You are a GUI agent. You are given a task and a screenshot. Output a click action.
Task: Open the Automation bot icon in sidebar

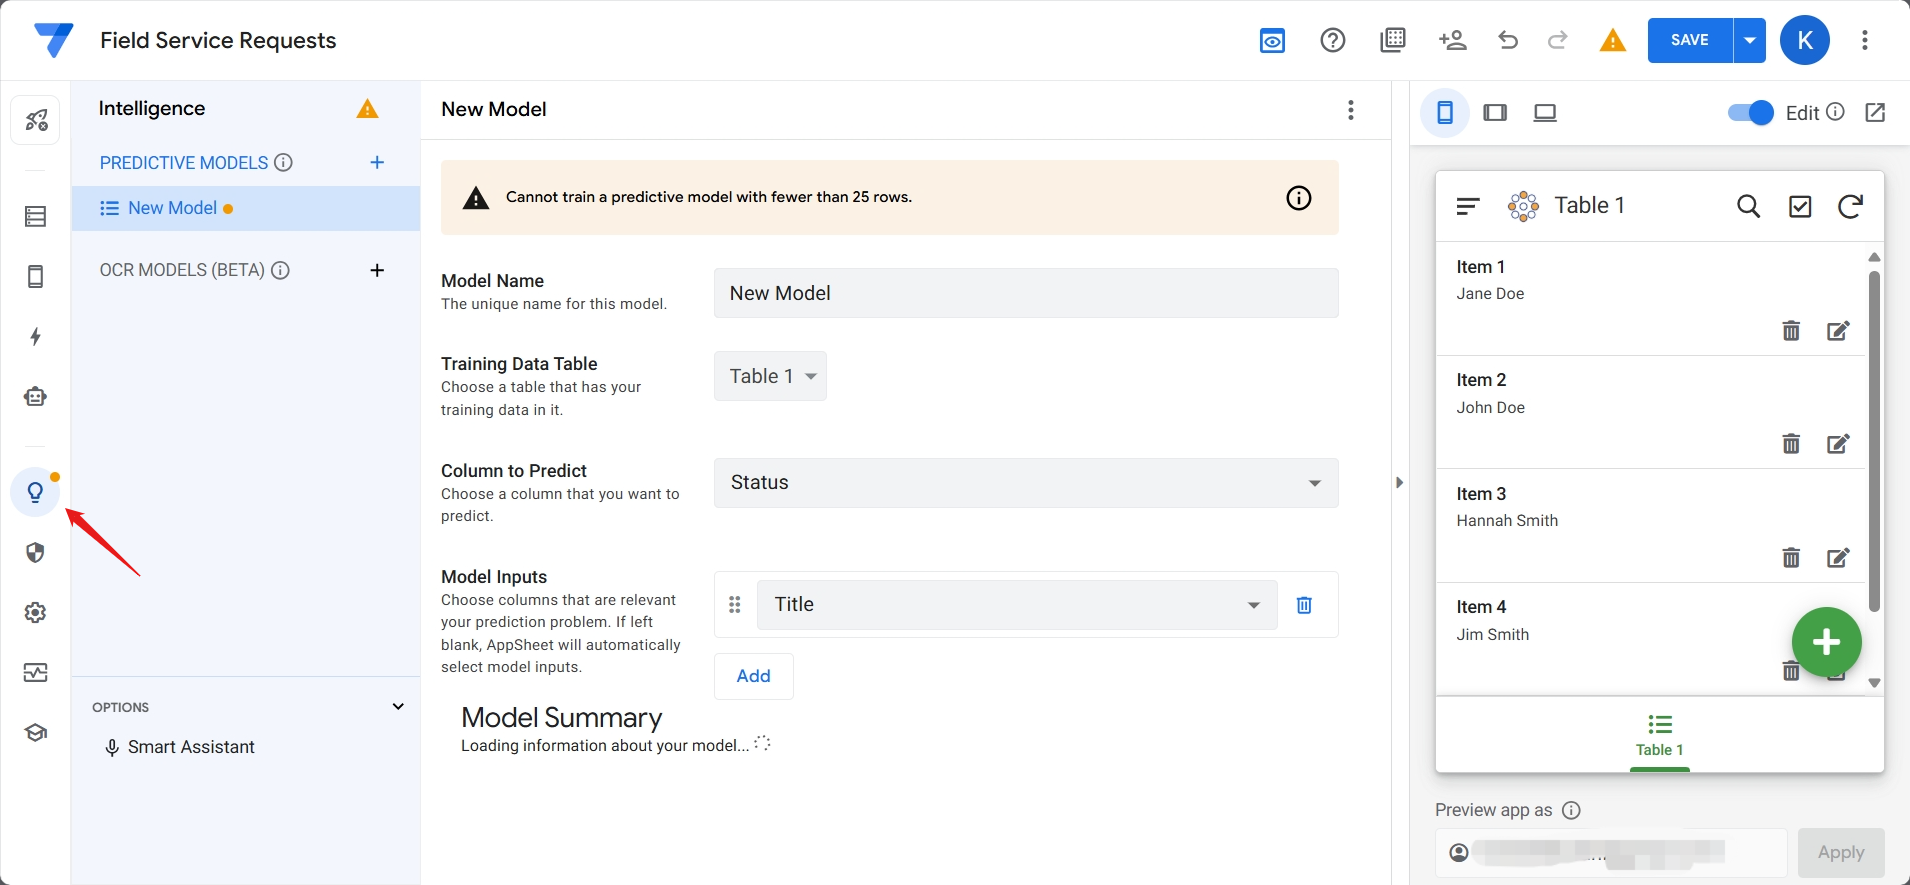coord(36,397)
